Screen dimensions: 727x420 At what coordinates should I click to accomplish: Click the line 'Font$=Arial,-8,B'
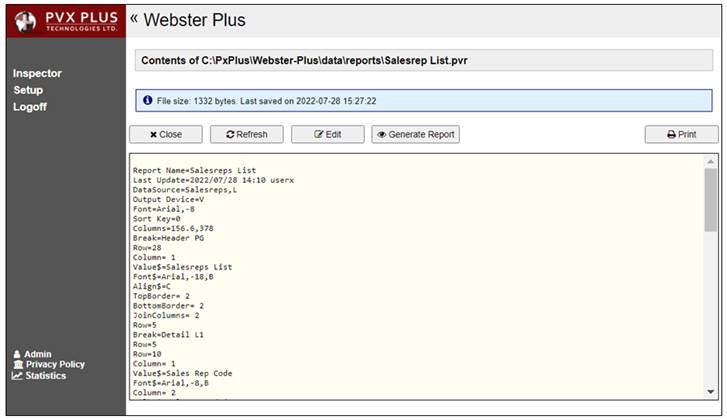point(171,383)
